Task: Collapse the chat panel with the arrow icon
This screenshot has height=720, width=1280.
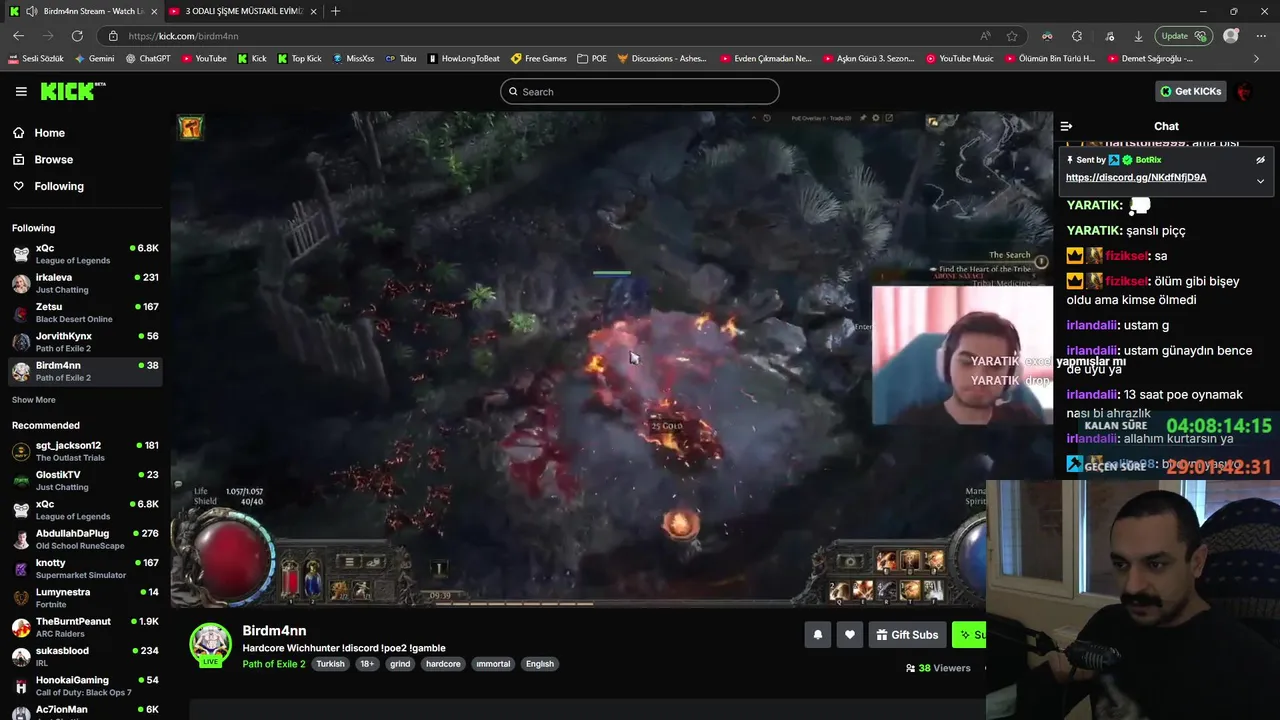Action: coord(1066,126)
